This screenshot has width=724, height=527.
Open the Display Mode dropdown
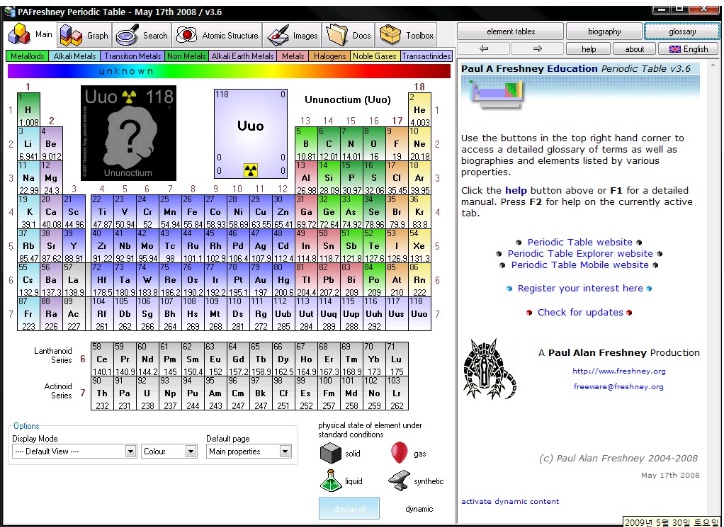[x=74, y=451]
